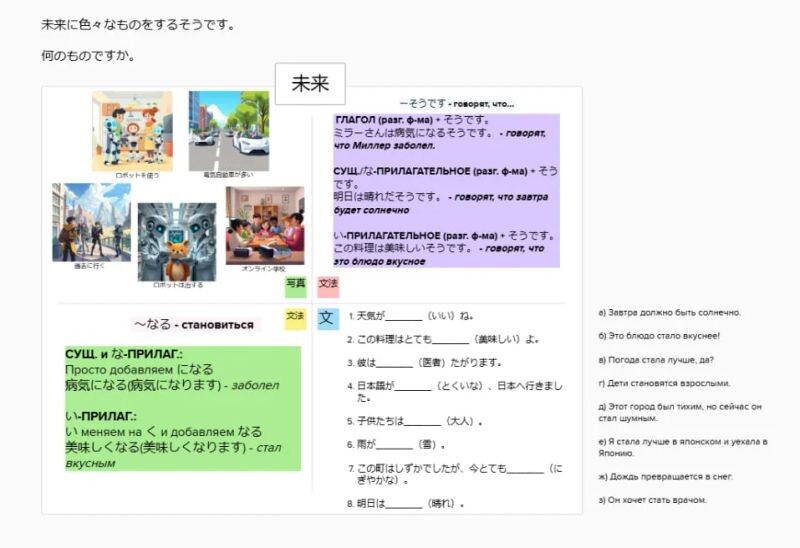Select the fox with robots picture
800x548 pixels.
(x=176, y=242)
